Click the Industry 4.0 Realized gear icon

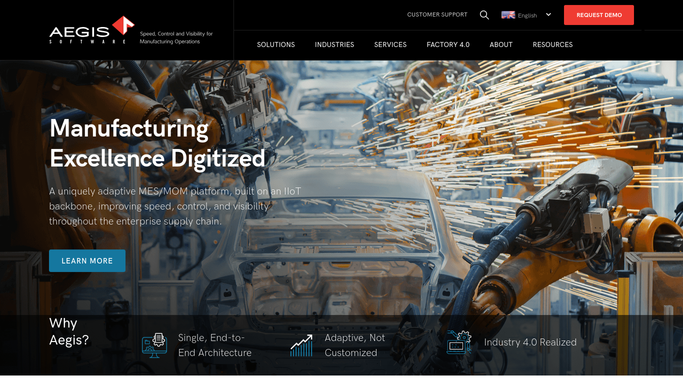tap(459, 343)
